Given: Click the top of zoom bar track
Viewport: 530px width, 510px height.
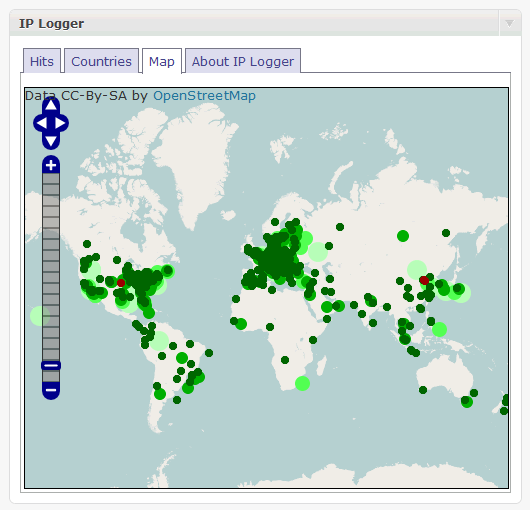Looking at the screenshot, I should pyautogui.click(x=51, y=178).
